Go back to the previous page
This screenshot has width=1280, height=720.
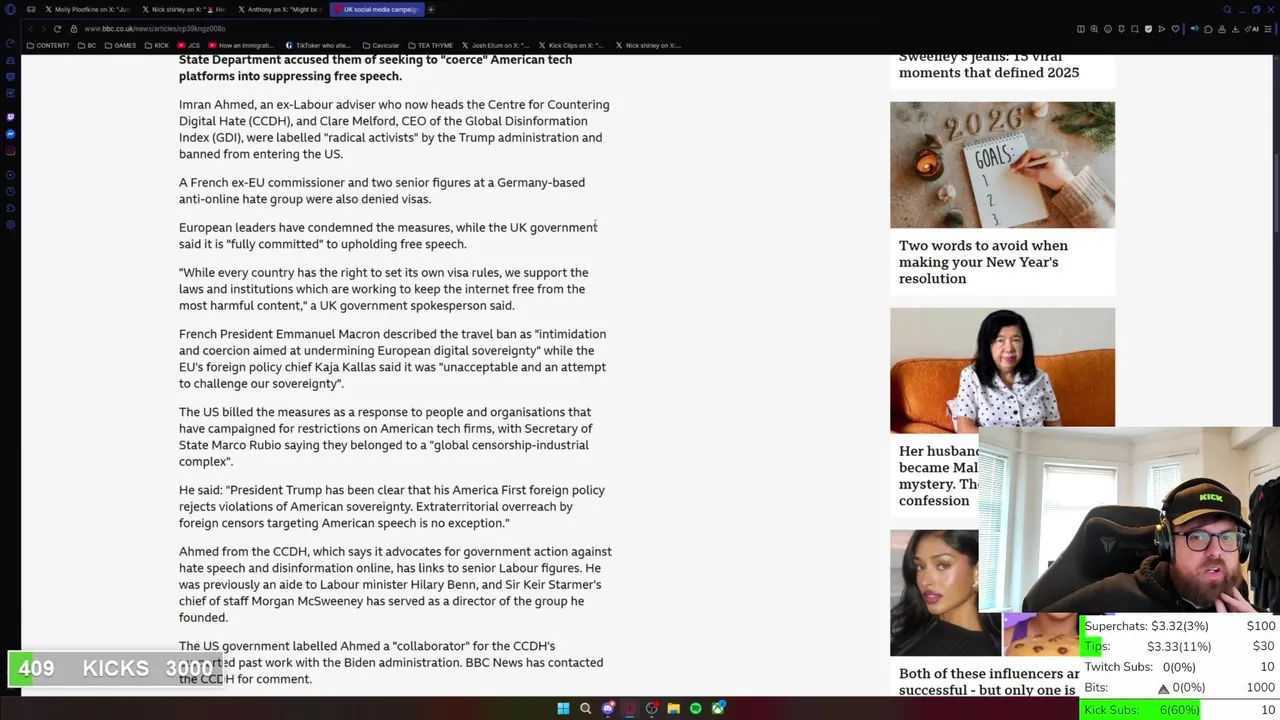31,29
